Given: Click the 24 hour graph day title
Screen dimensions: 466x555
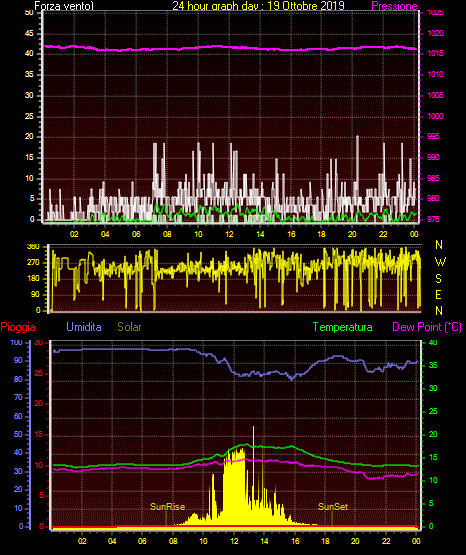Looking at the screenshot, I should click(x=258, y=6).
